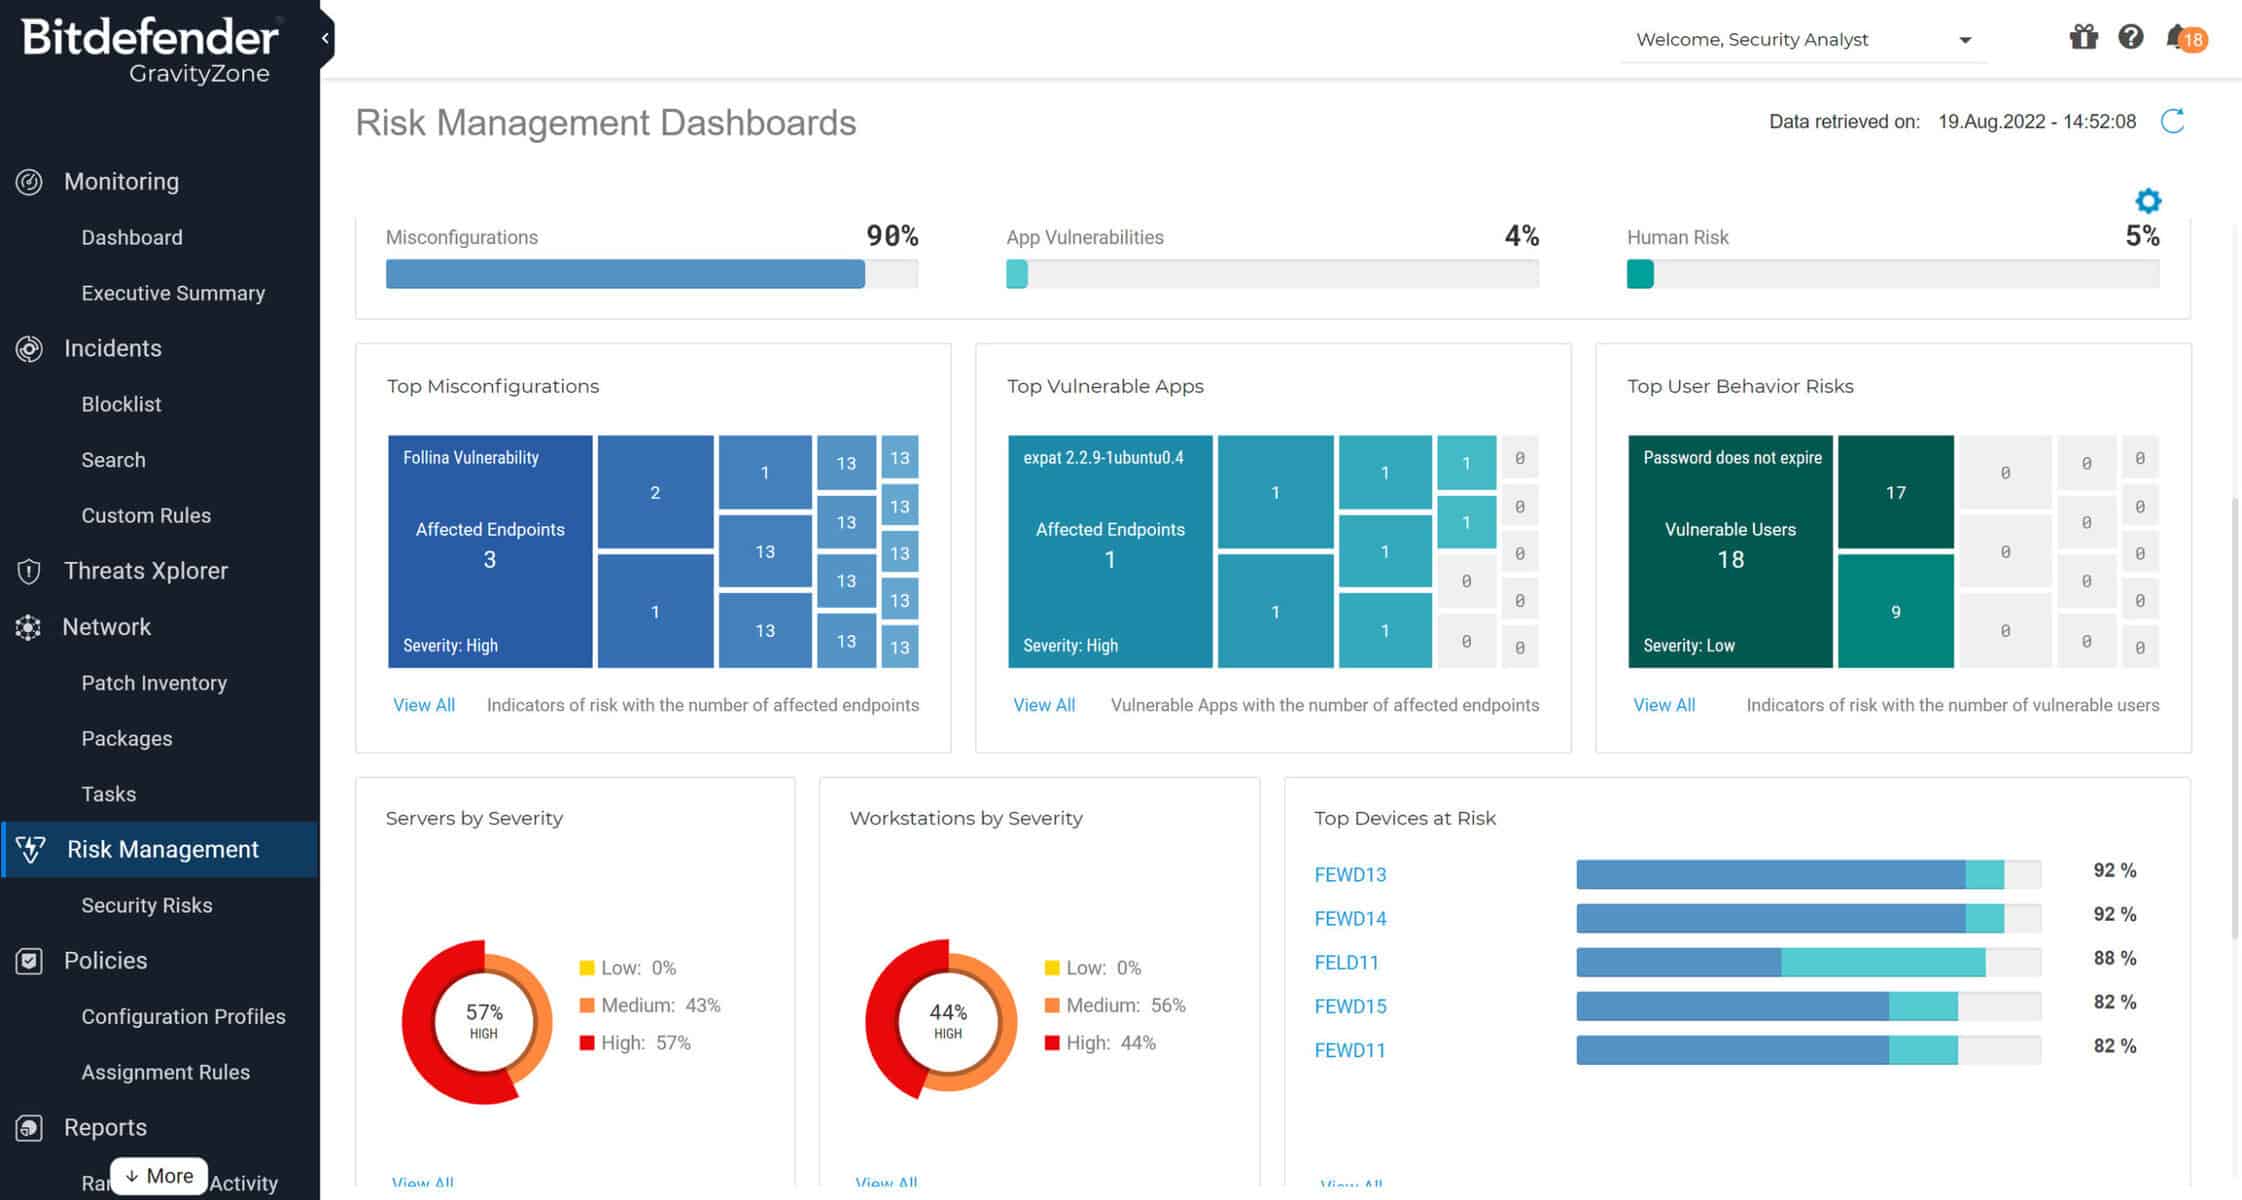Open notifications bell with 18 badge
This screenshot has width=2242, height=1200.
click(x=2178, y=39)
